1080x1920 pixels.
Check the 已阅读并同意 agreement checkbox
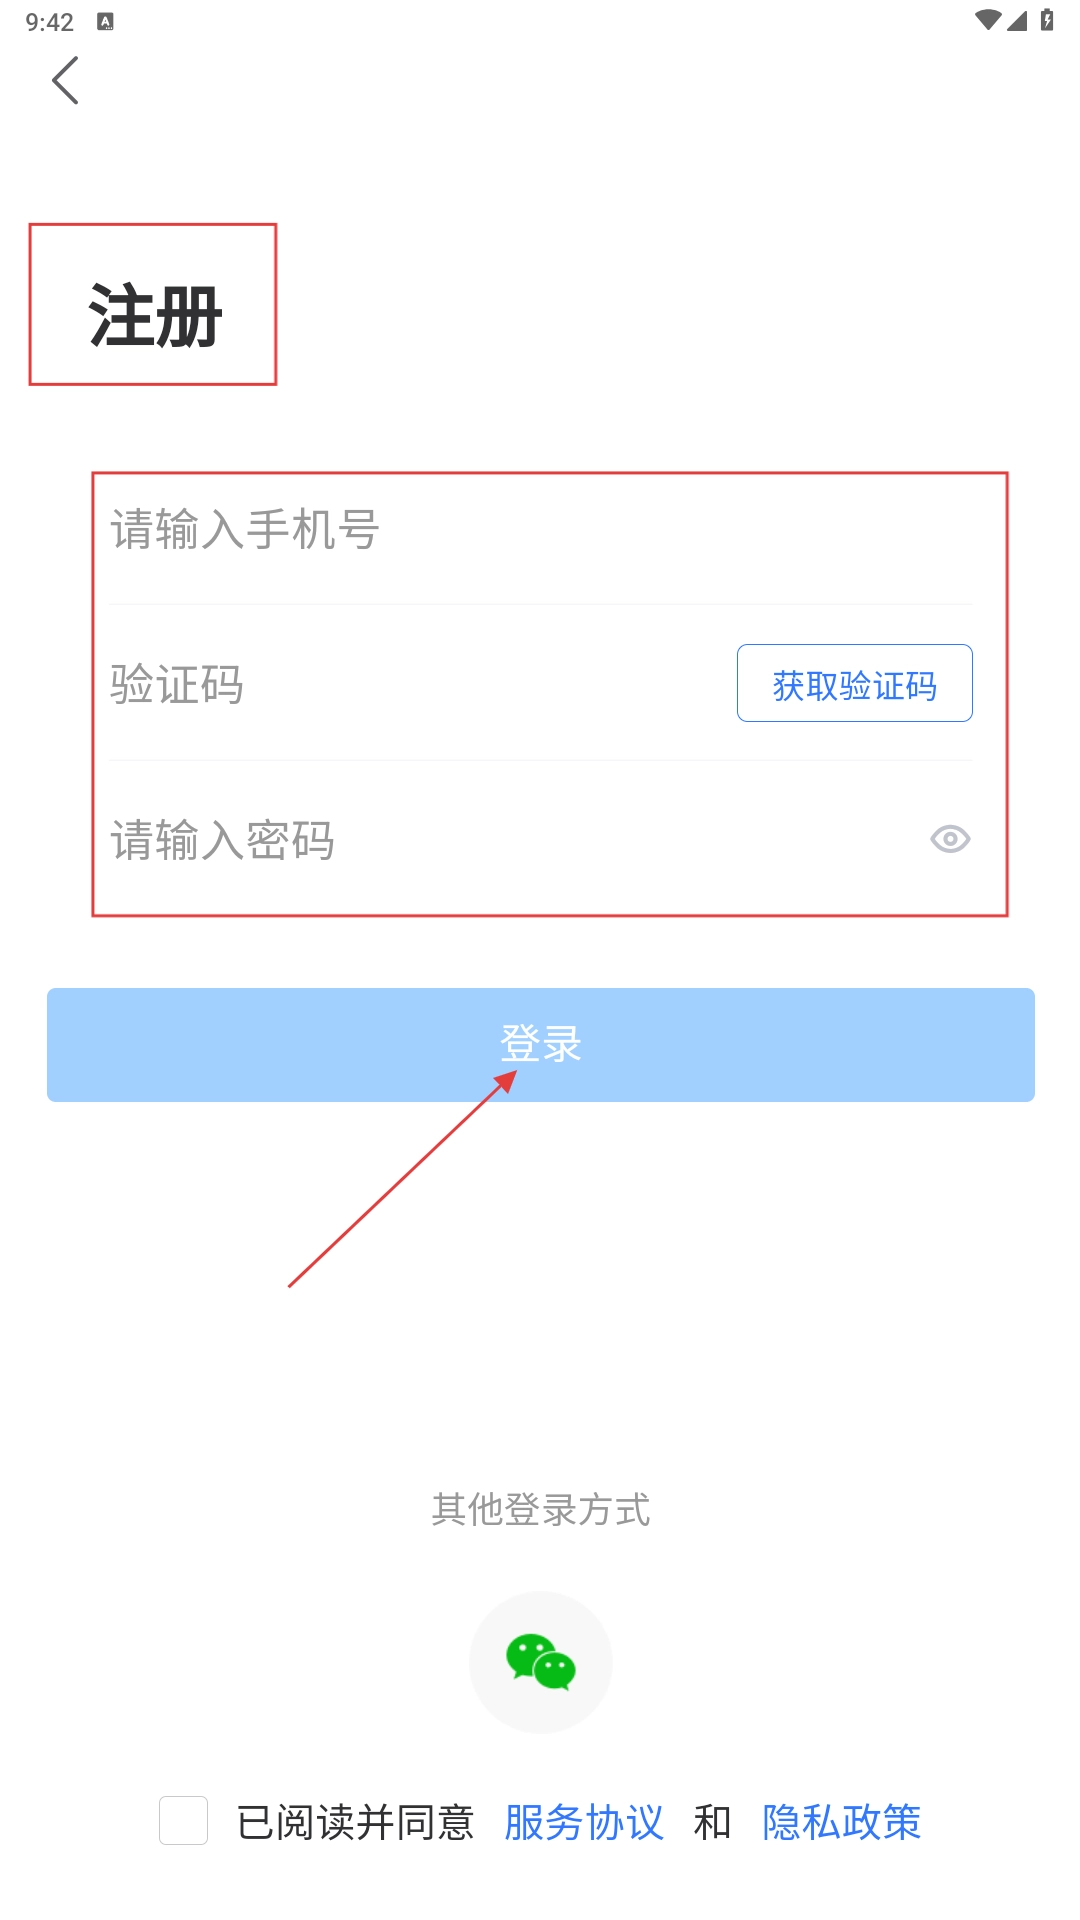point(183,1820)
